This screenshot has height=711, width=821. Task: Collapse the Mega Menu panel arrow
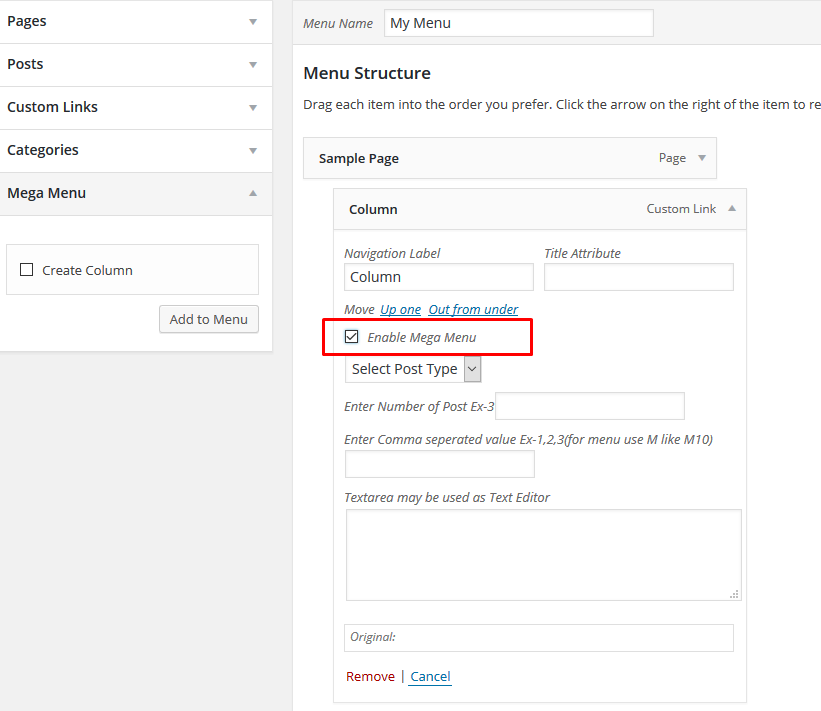[253, 193]
